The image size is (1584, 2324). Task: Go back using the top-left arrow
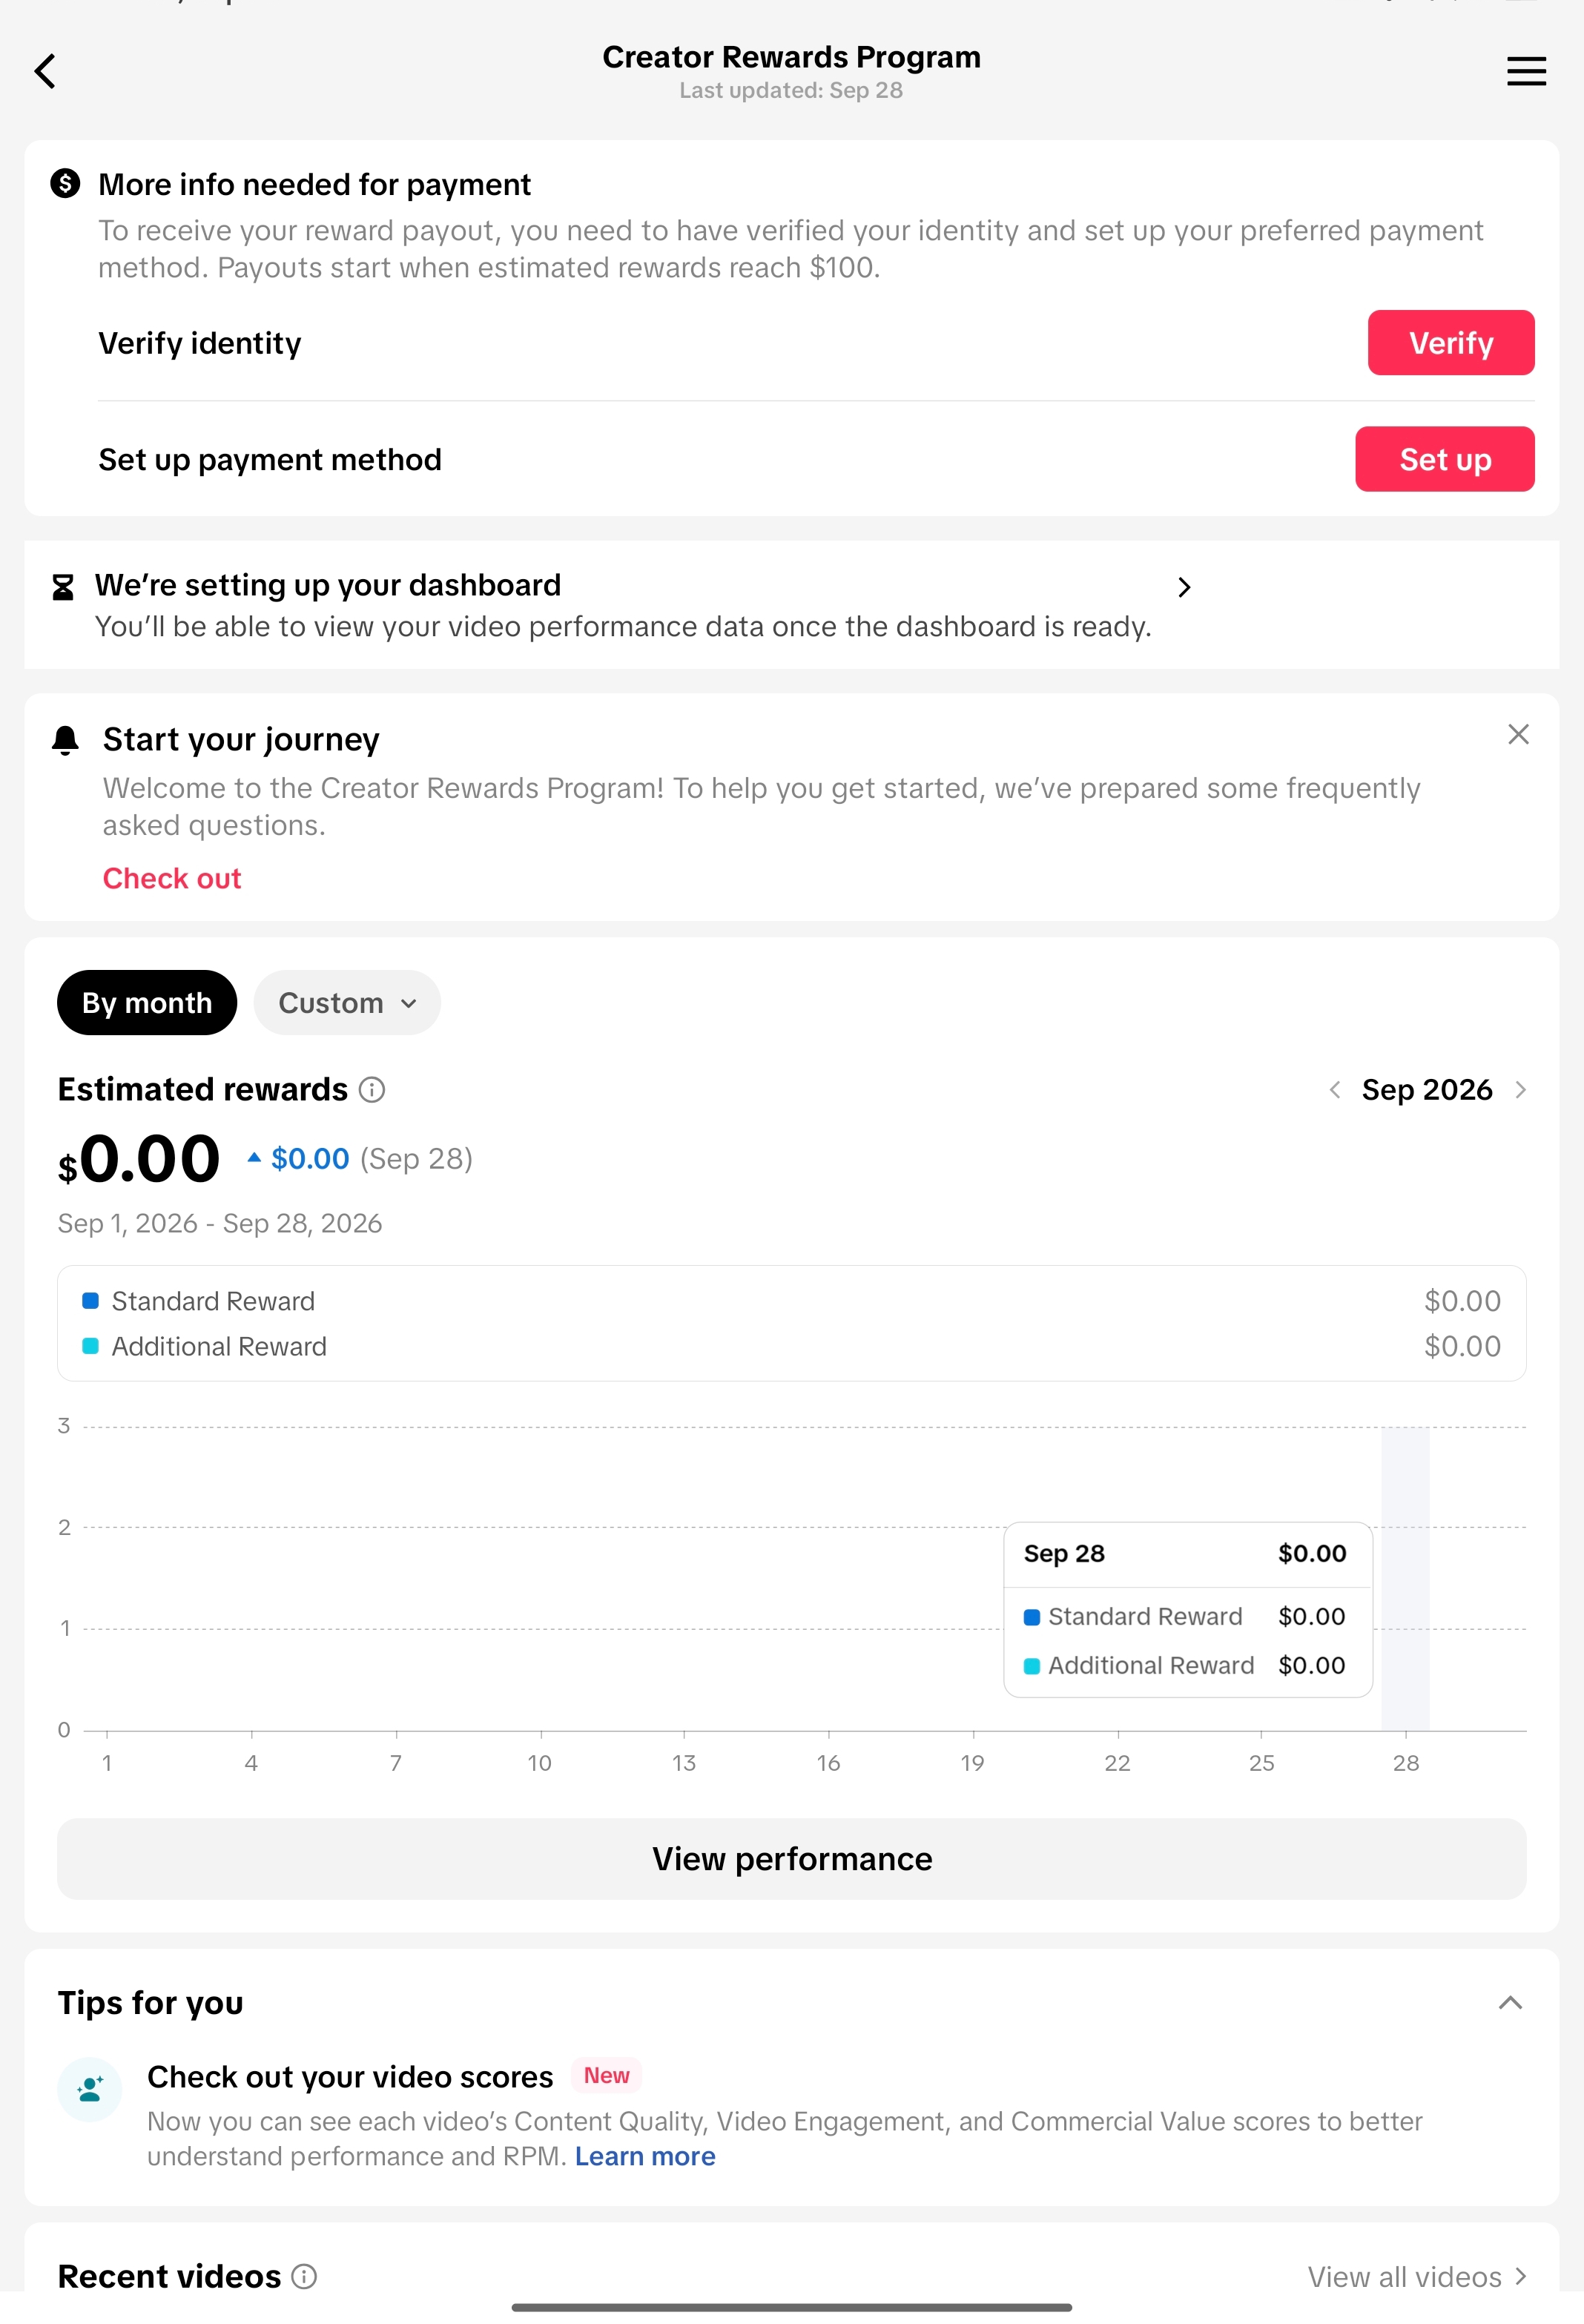(x=45, y=71)
